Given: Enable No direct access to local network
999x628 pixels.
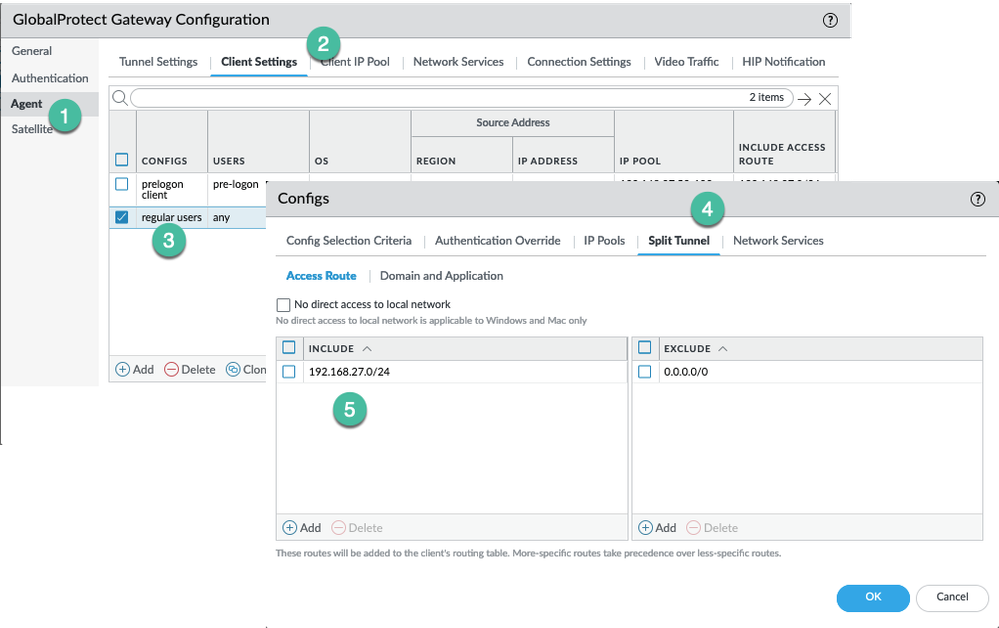Looking at the screenshot, I should point(283,305).
